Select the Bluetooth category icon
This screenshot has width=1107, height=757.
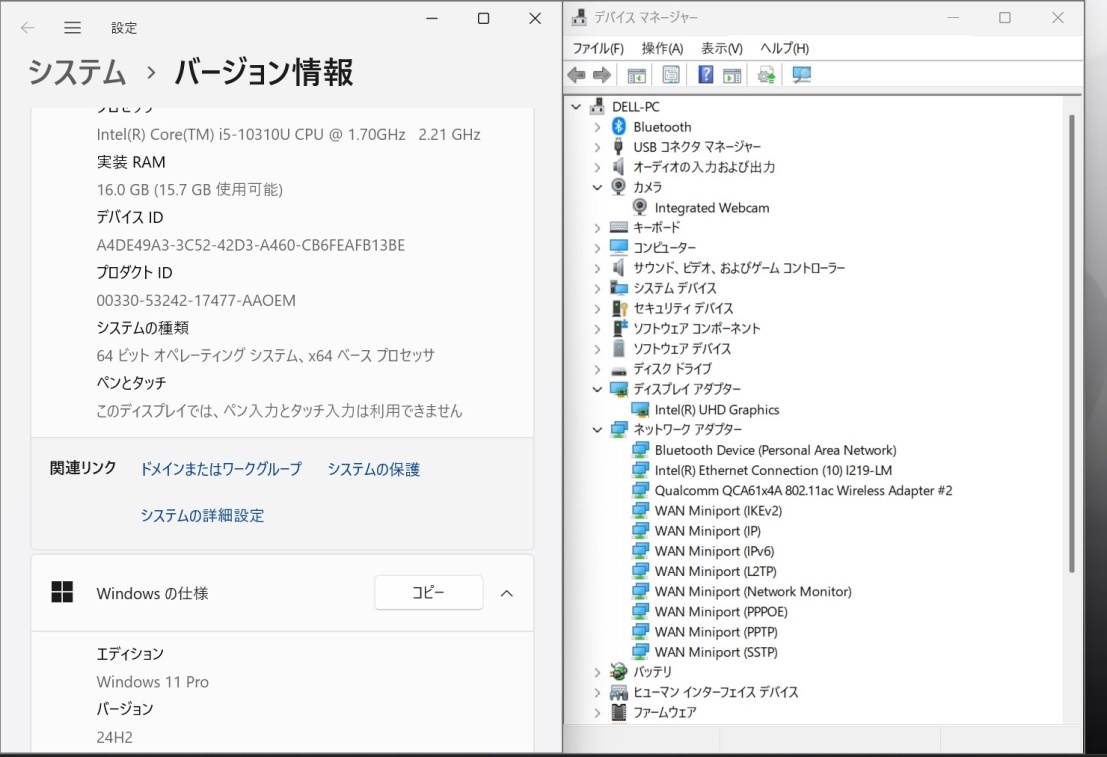(619, 126)
